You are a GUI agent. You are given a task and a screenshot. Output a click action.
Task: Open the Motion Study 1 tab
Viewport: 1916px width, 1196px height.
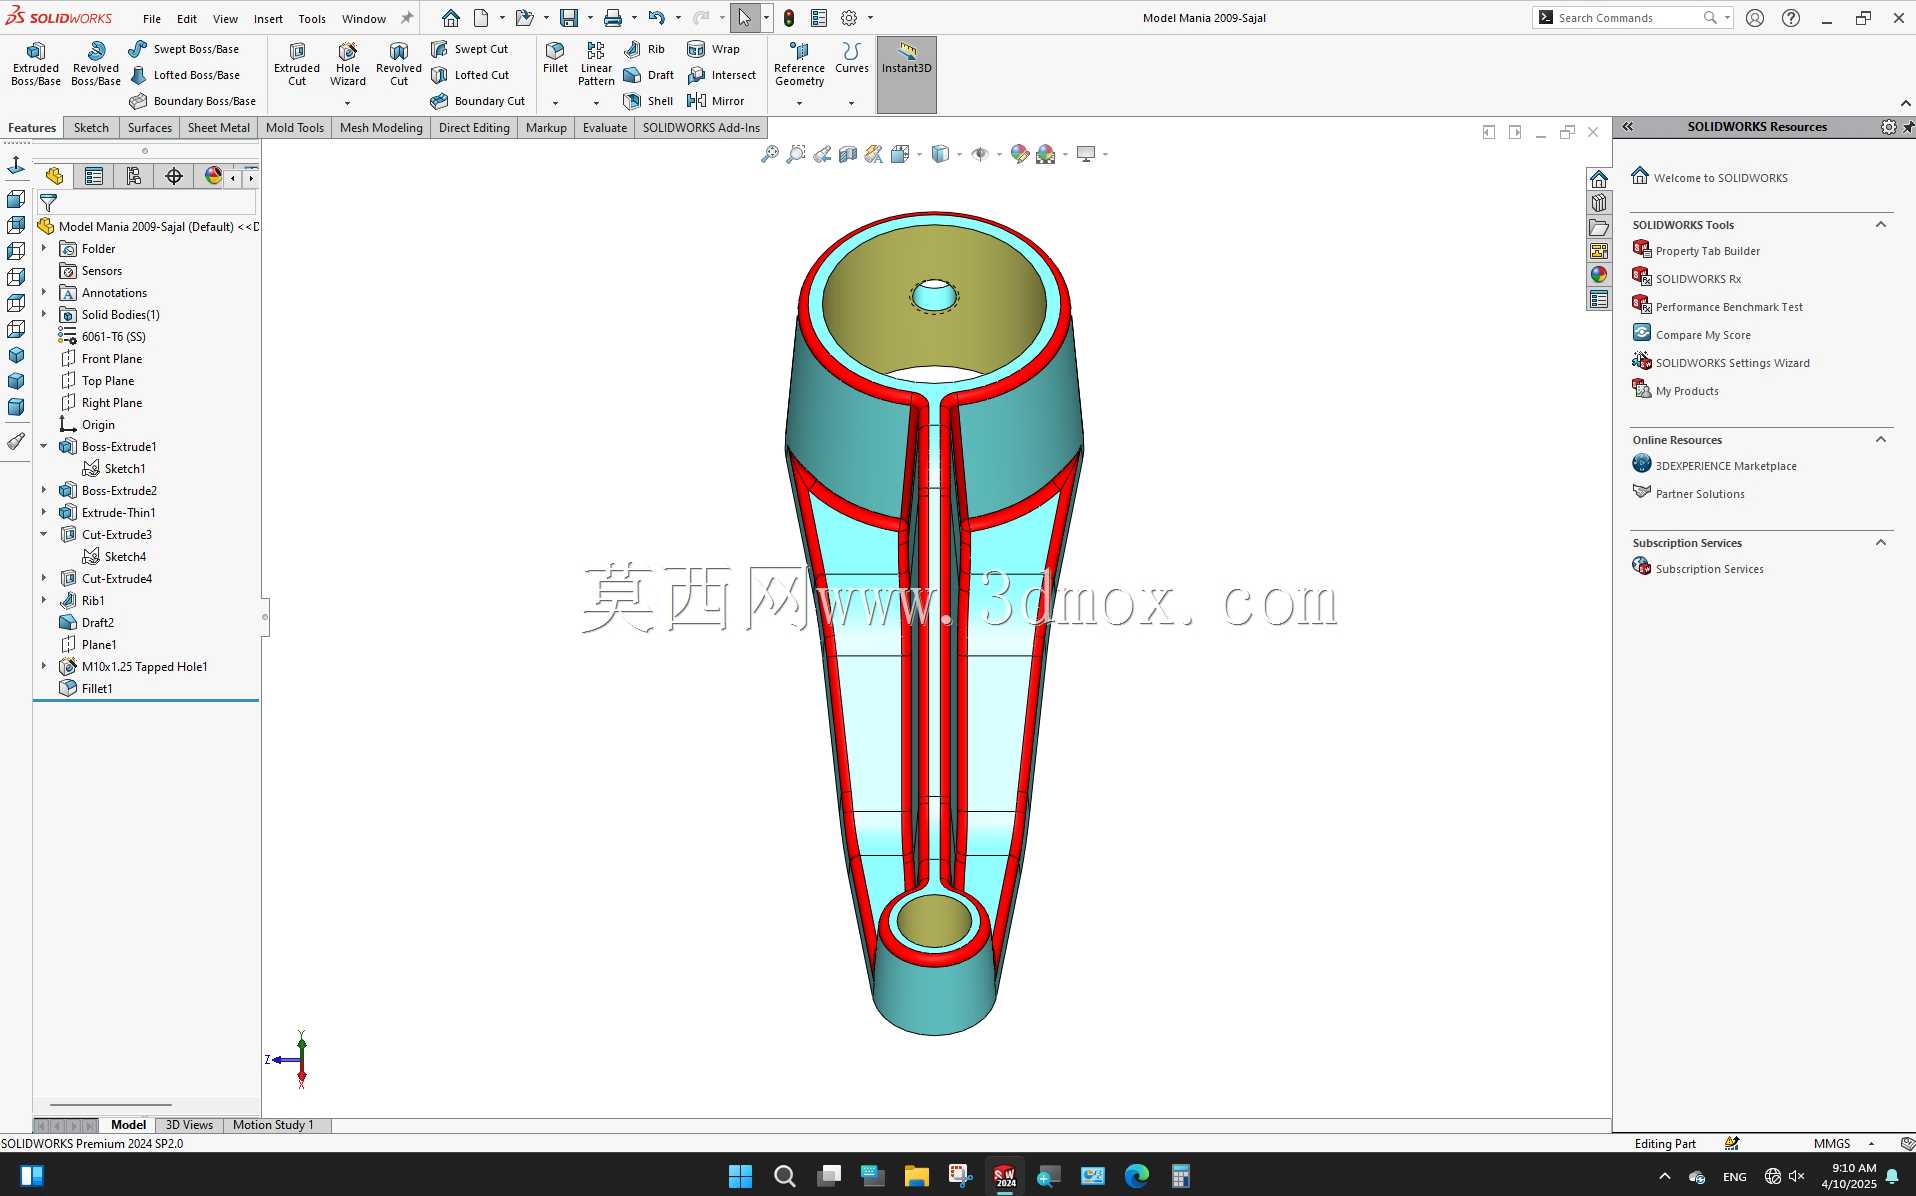(x=273, y=1125)
